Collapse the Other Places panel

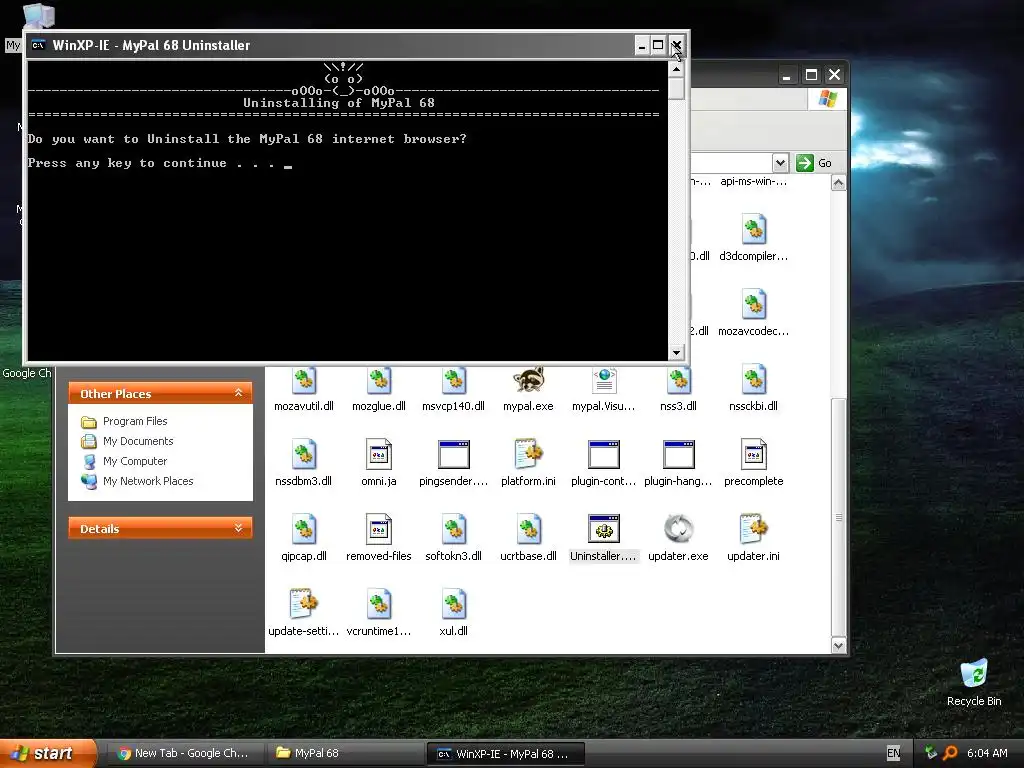click(238, 393)
